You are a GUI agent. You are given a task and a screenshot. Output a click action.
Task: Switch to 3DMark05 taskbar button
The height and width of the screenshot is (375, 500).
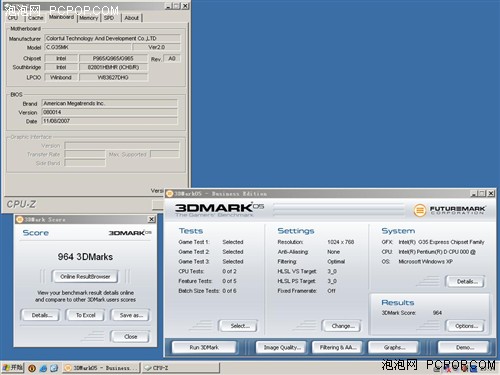click(x=101, y=368)
